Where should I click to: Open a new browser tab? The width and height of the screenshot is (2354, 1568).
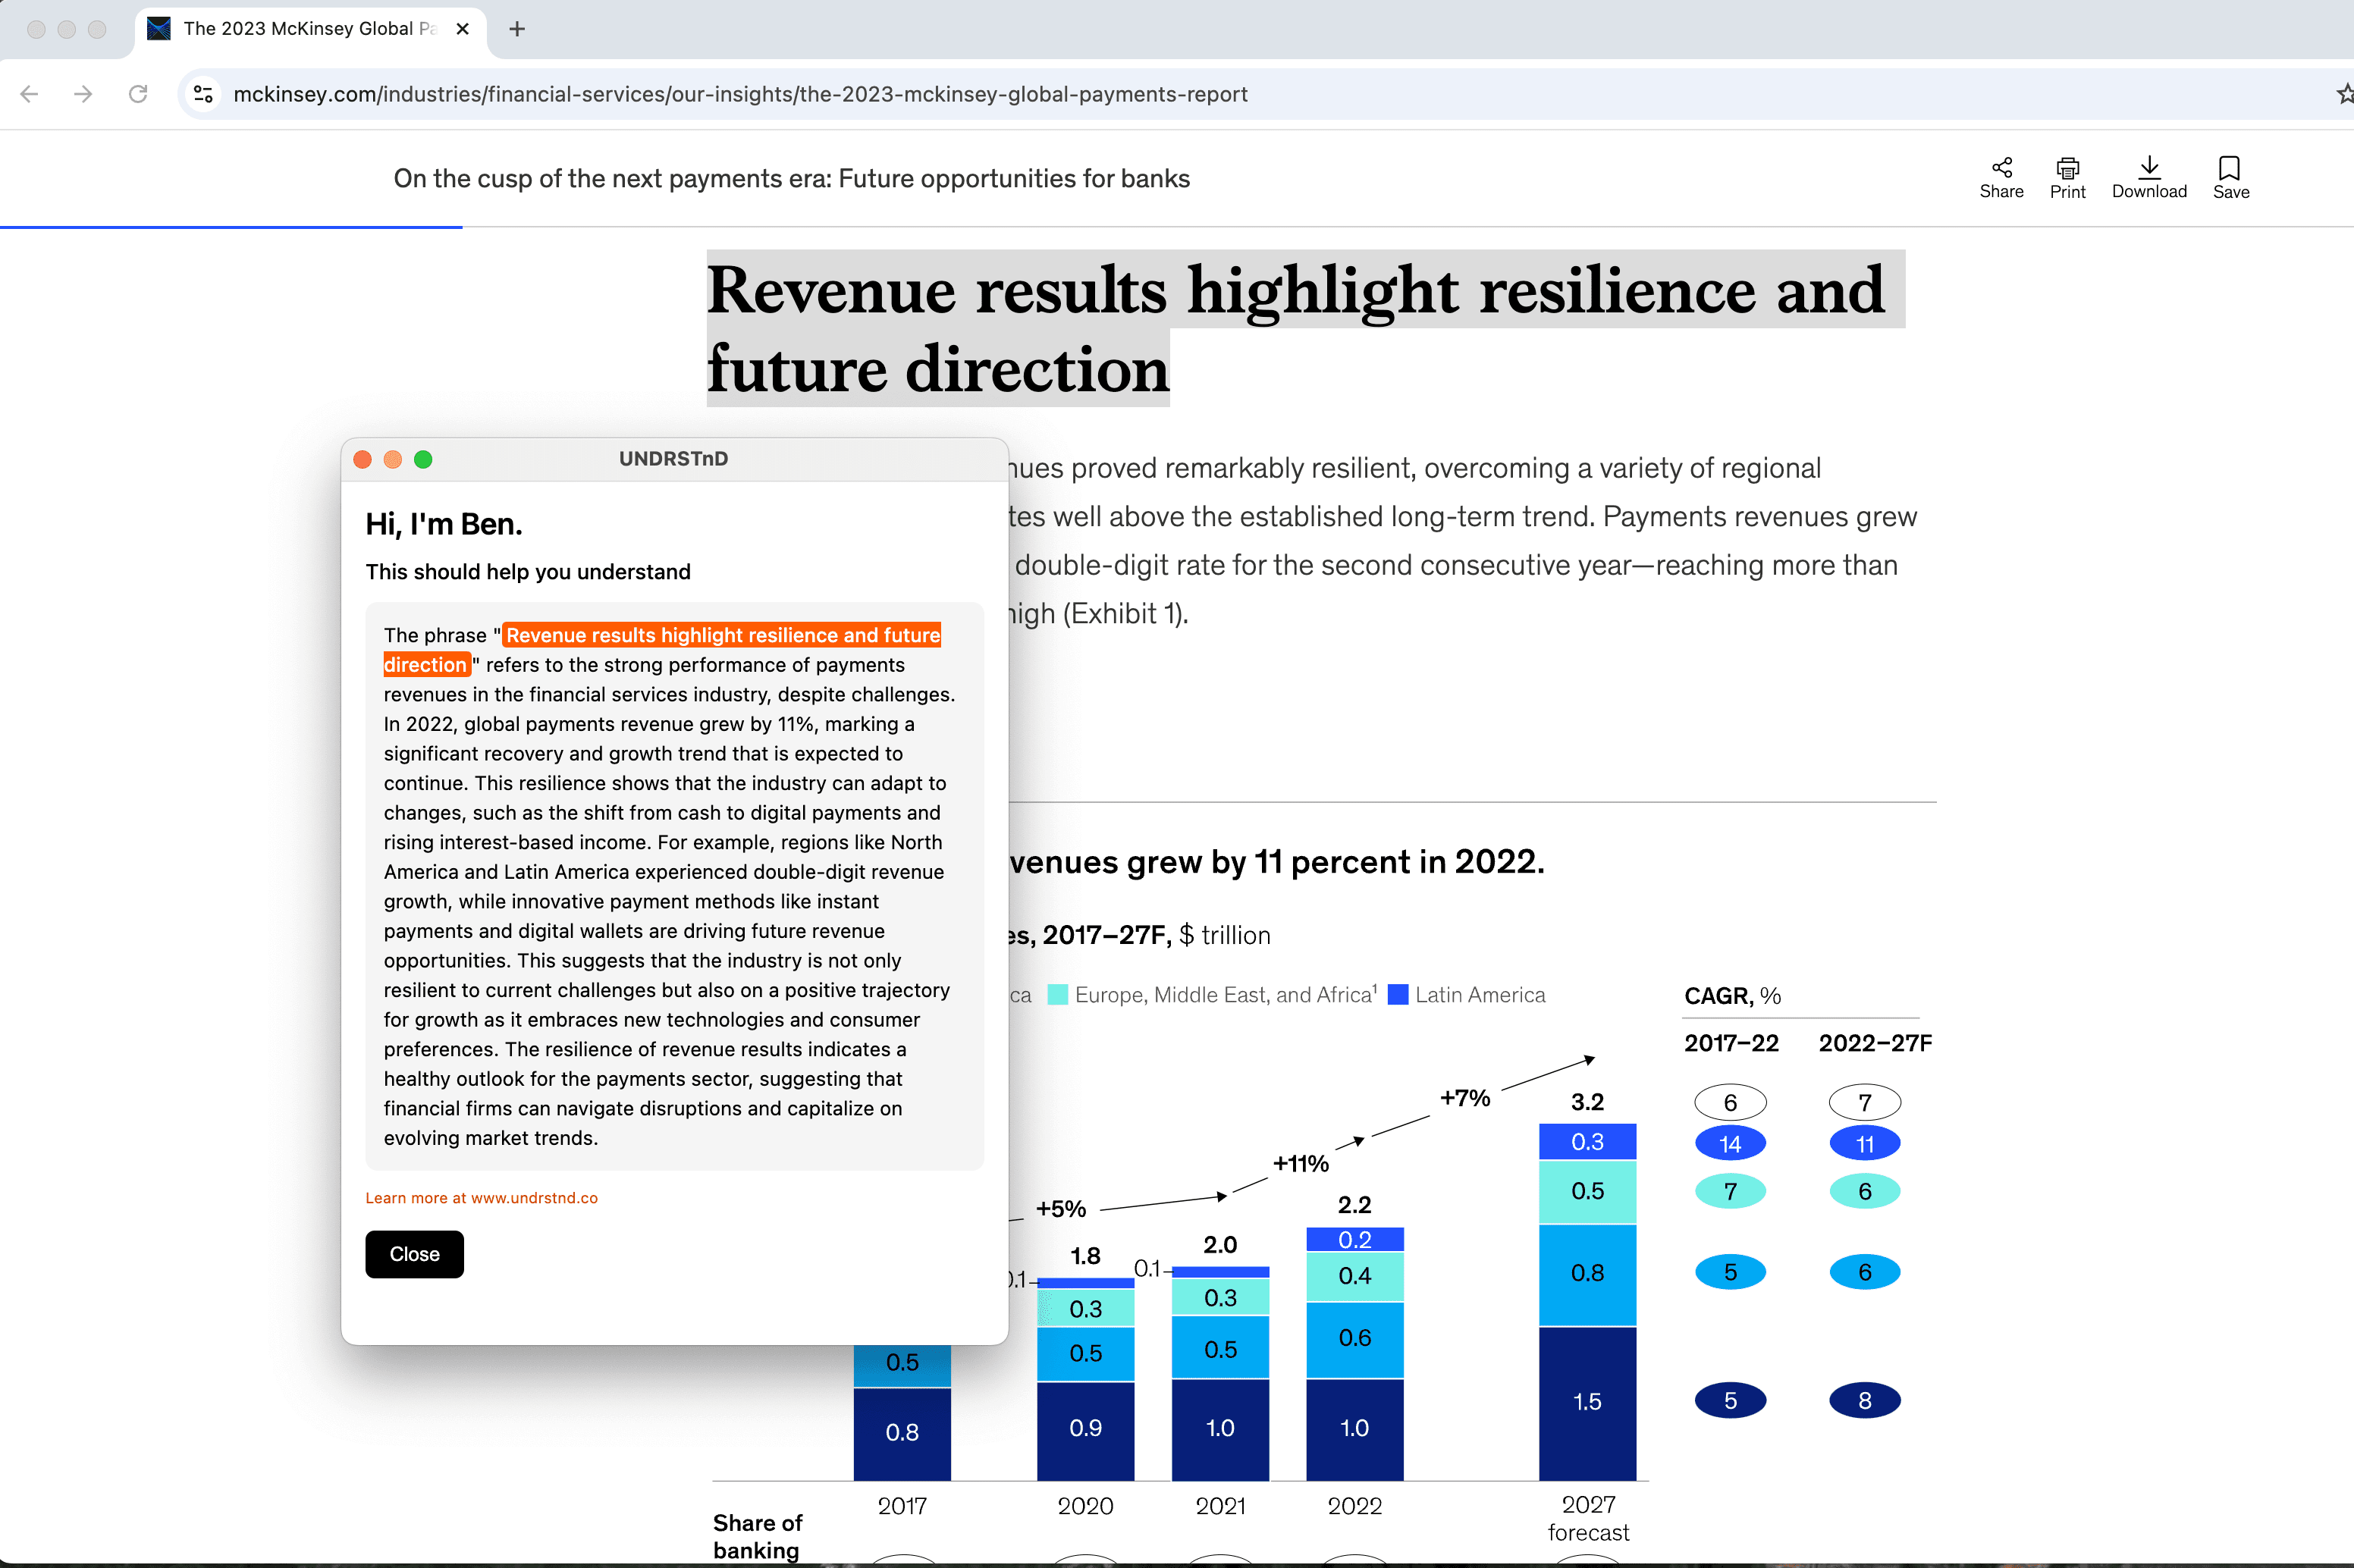pos(517,29)
